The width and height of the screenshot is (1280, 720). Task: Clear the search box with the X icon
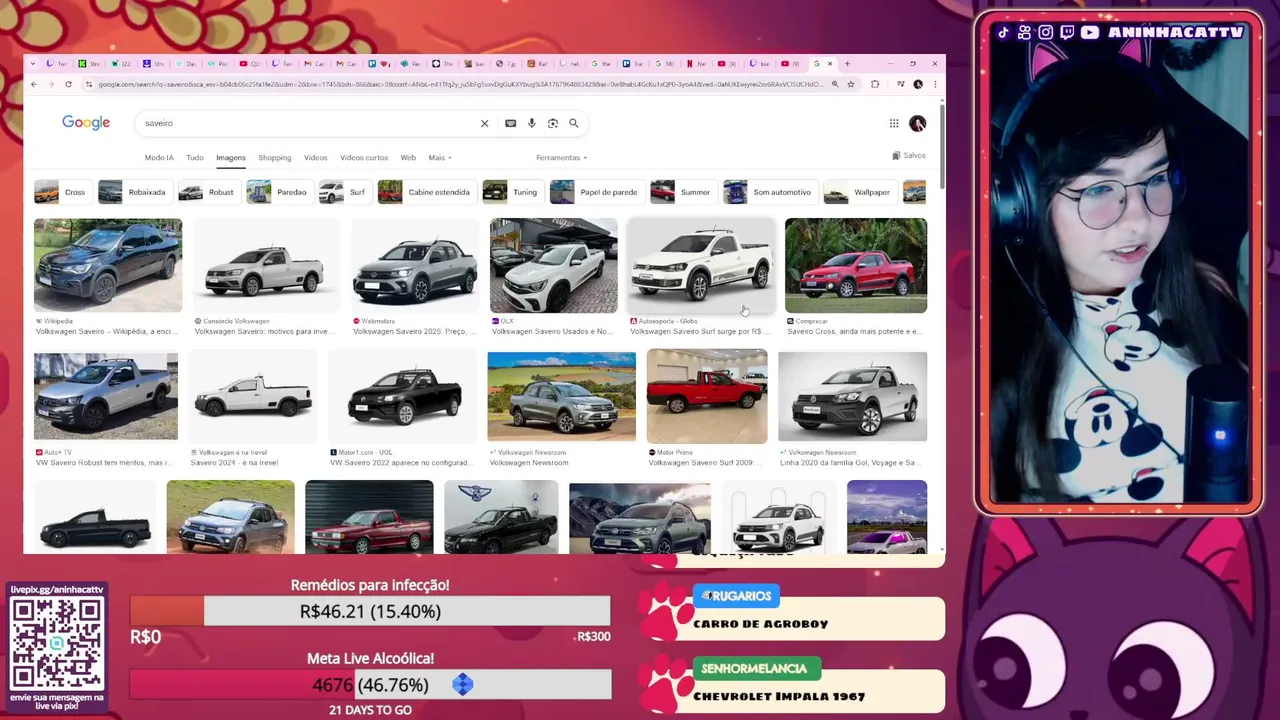[x=484, y=123]
